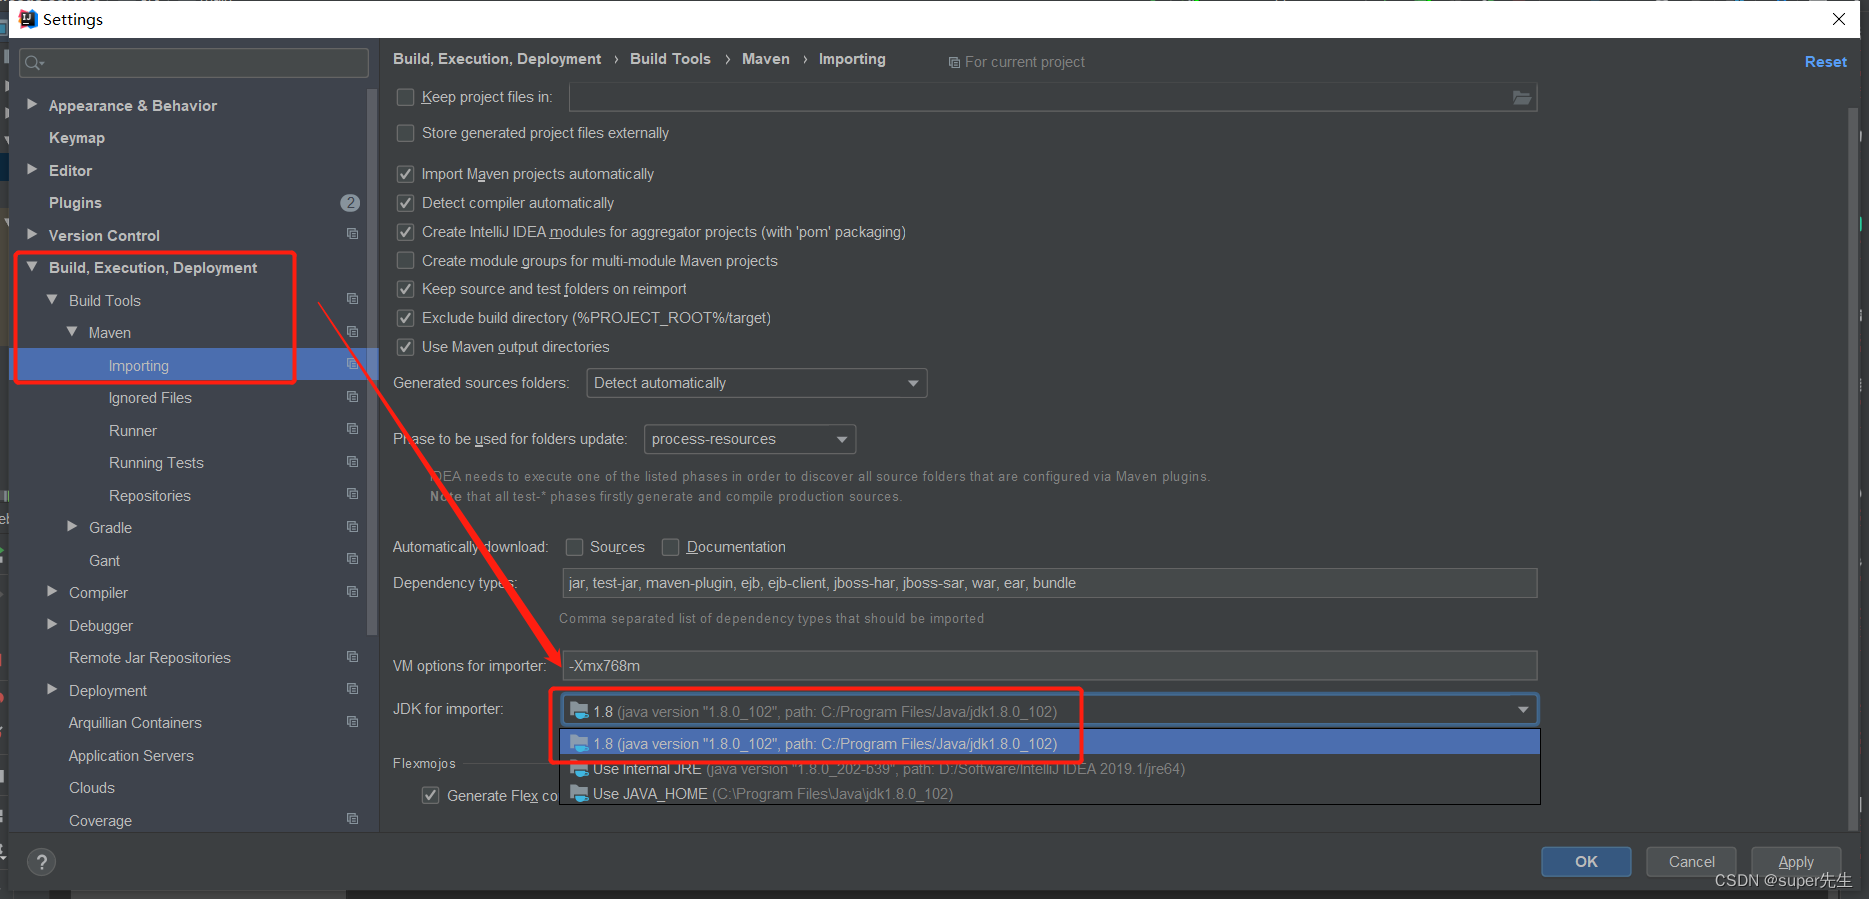Expand the Editor section
1869x899 pixels.
32,169
